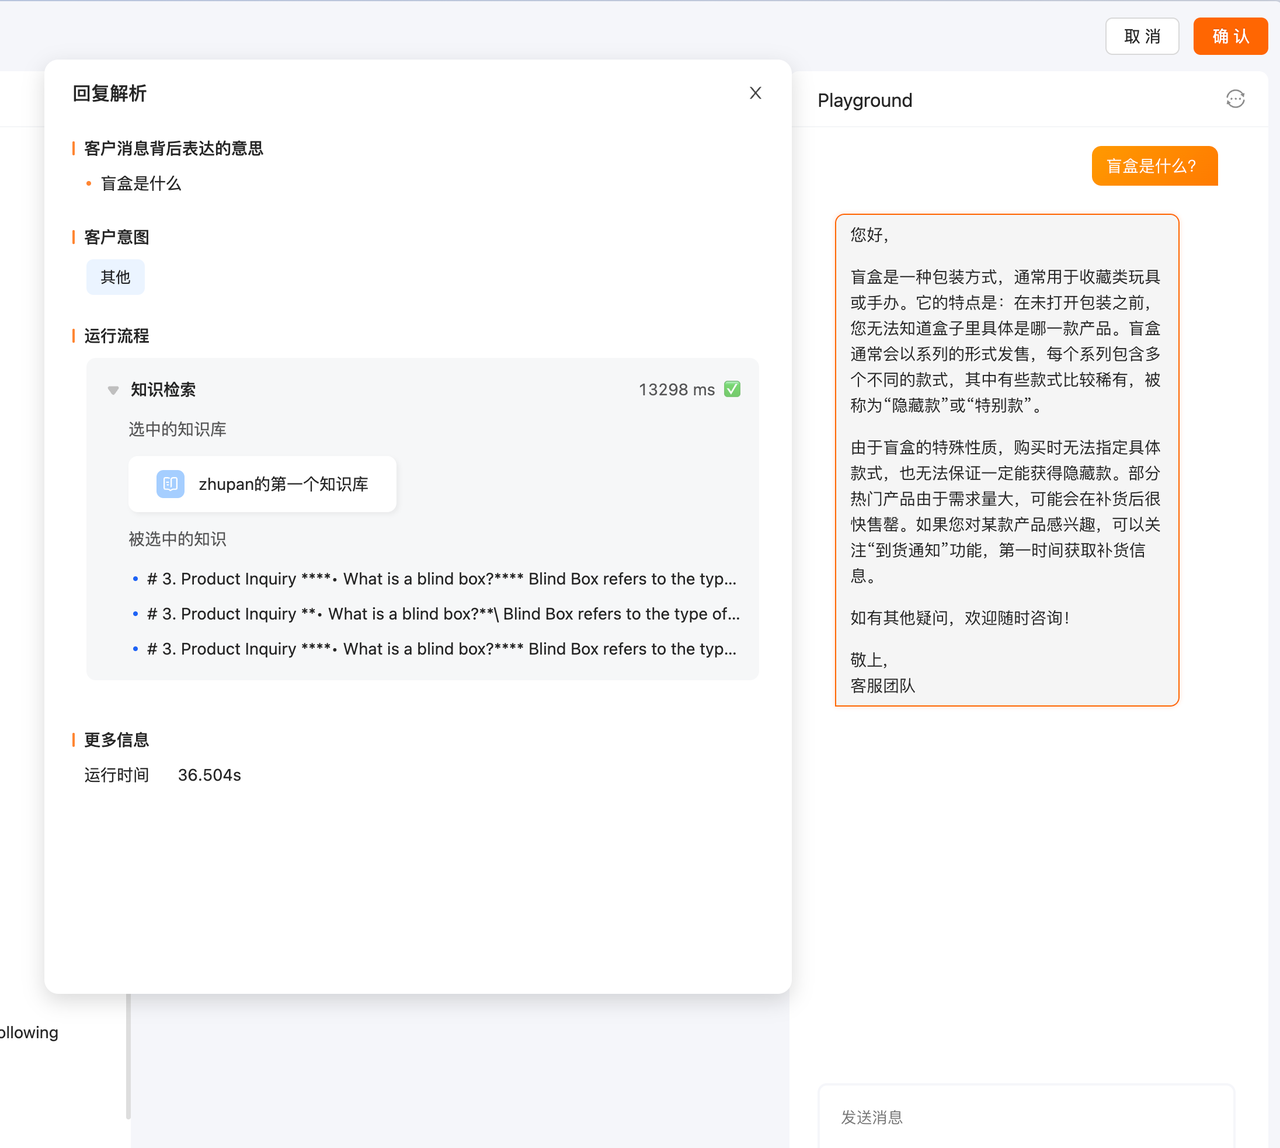
Task: Click the 盲盒是什么 bullet item
Action: [x=141, y=183]
